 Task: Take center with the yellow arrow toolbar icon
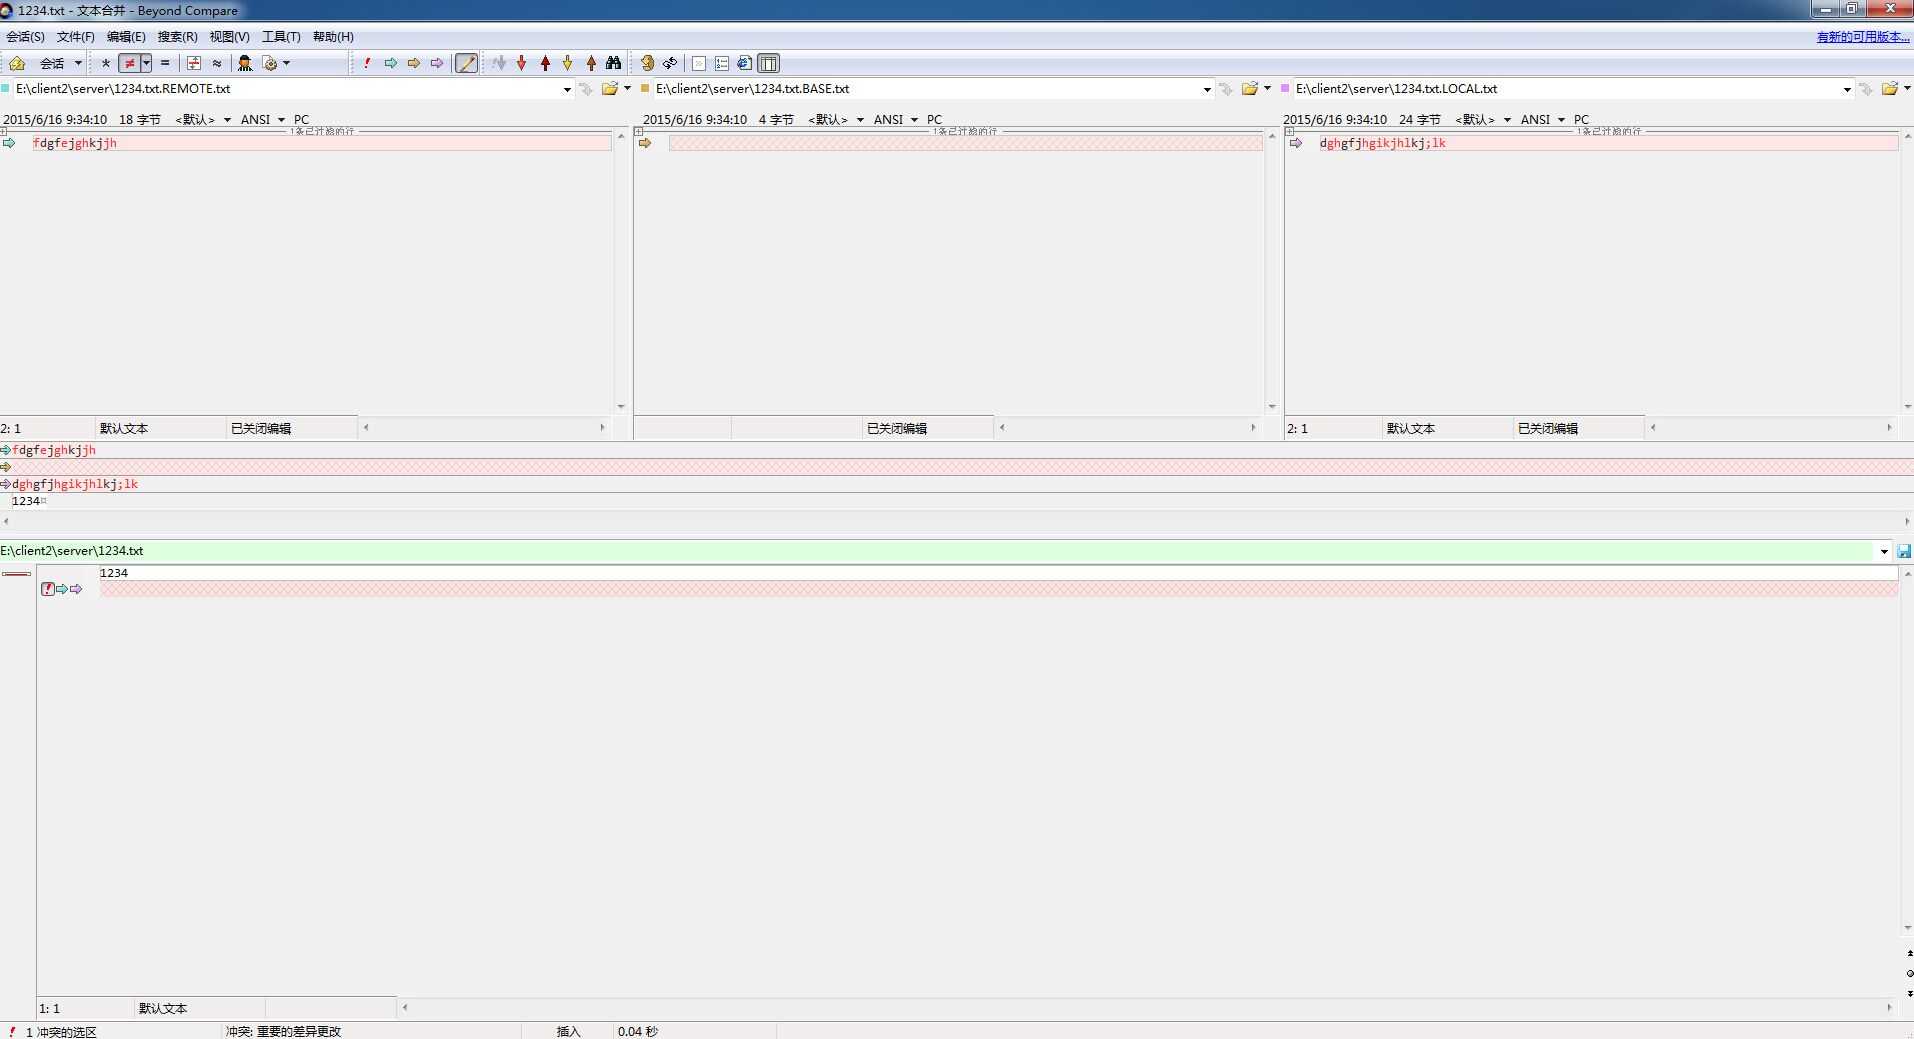click(x=414, y=63)
